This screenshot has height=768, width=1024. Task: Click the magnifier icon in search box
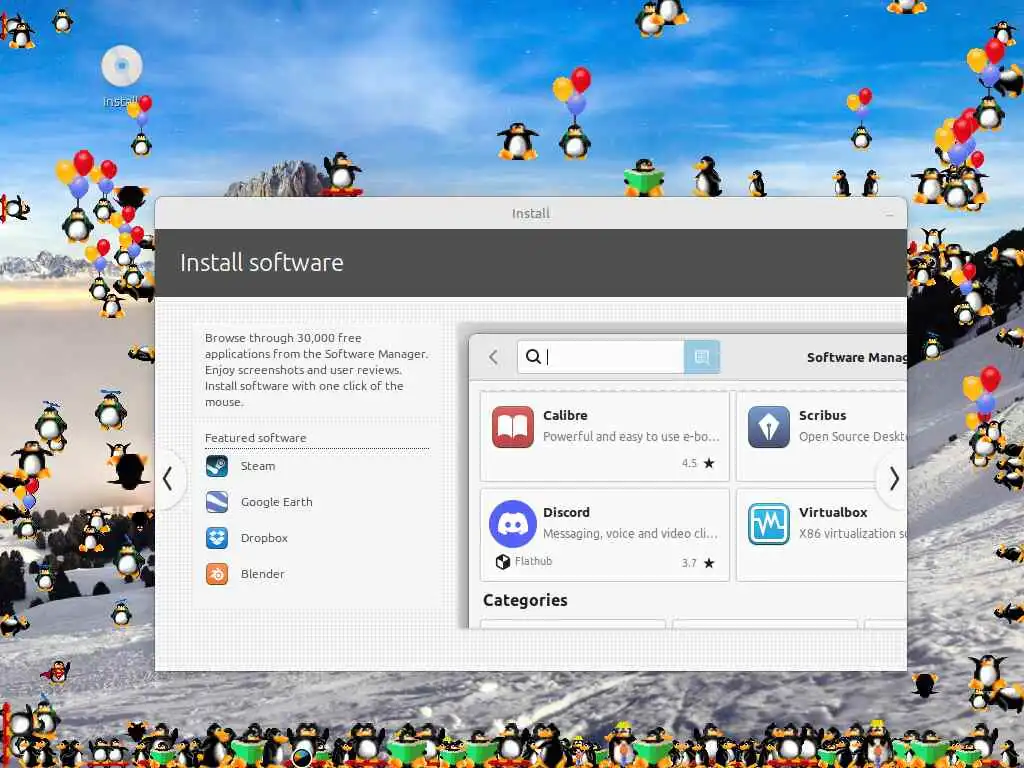[x=533, y=357]
